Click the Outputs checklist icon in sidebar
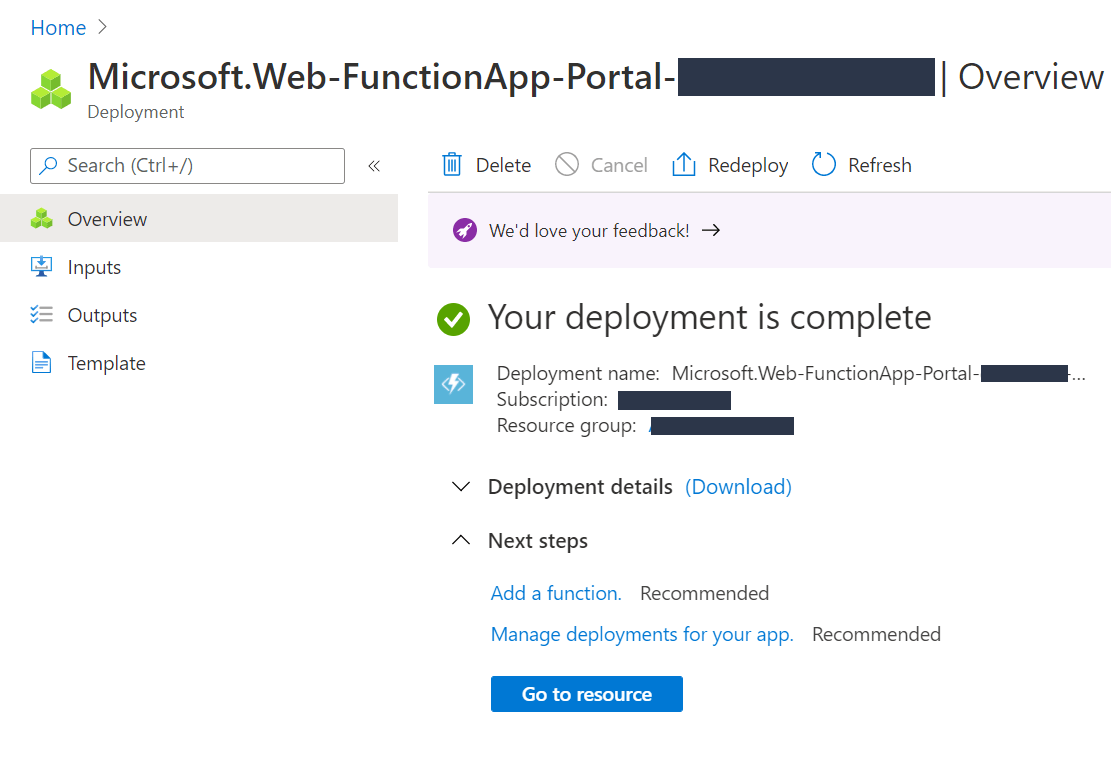 tap(42, 315)
